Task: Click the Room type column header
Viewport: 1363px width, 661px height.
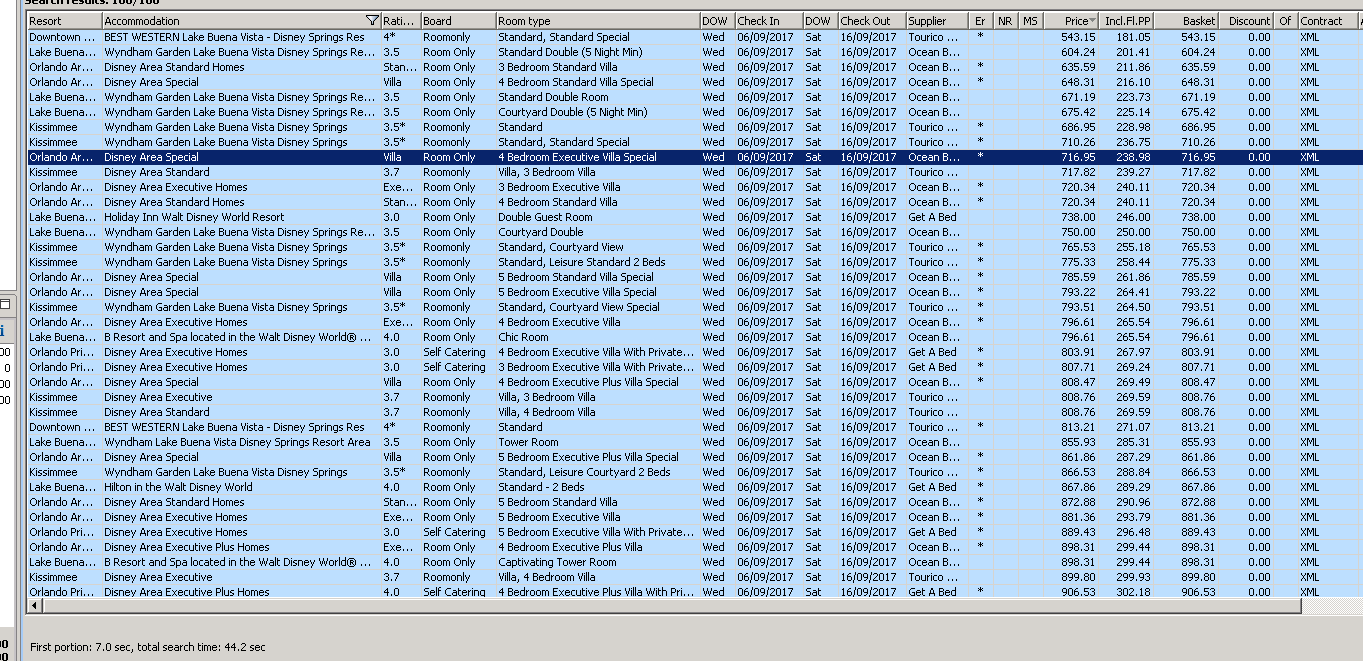Action: click(597, 21)
